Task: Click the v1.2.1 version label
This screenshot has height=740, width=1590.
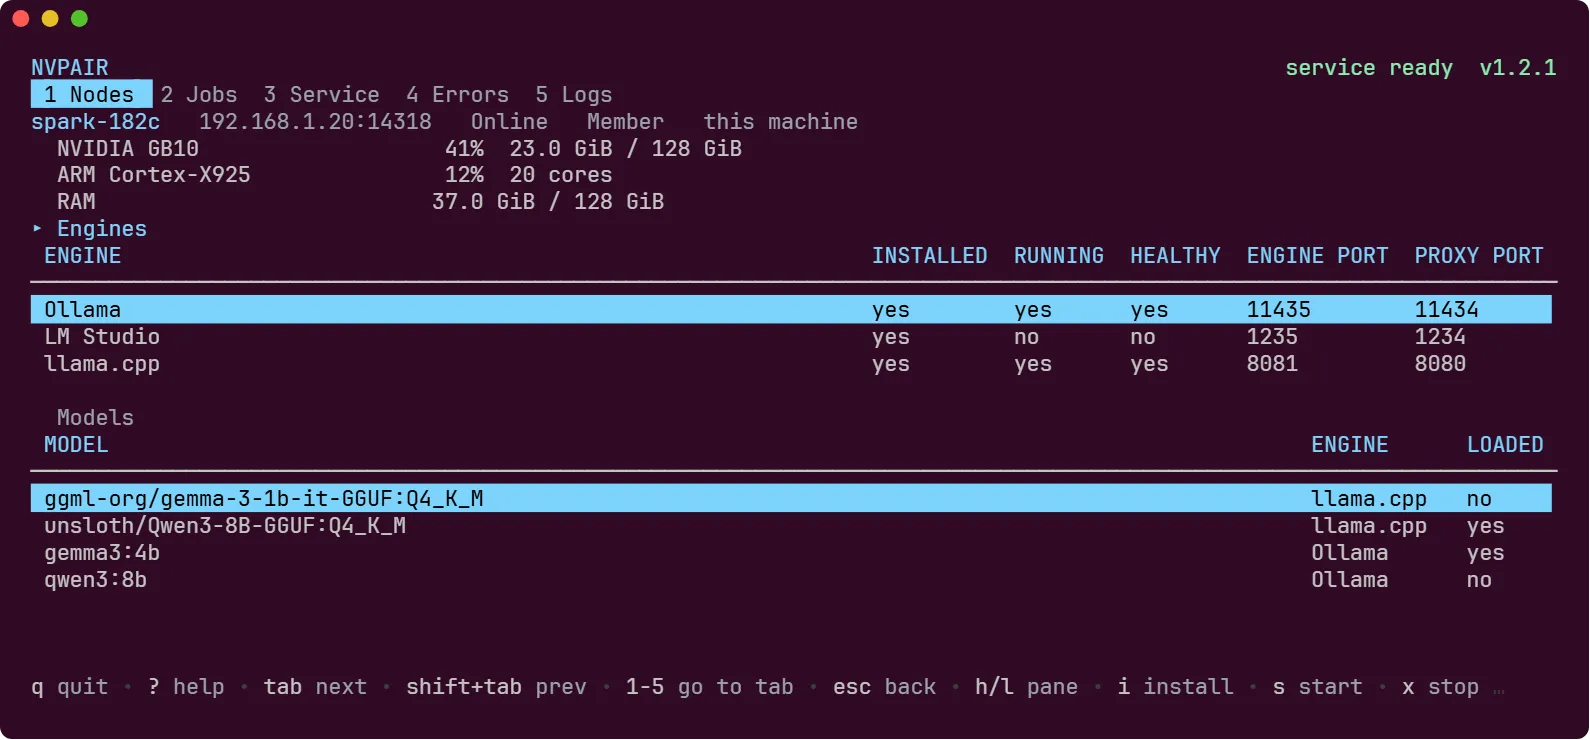Action: [1518, 67]
